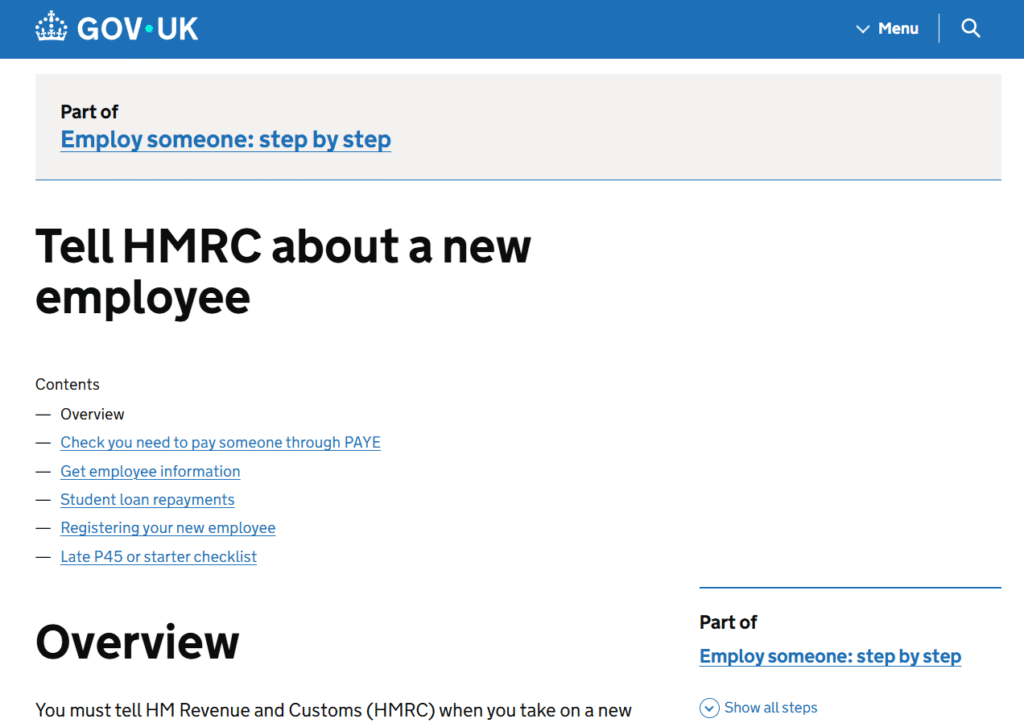Click the Contents label above the list
The width and height of the screenshot is (1024, 727).
tap(67, 384)
